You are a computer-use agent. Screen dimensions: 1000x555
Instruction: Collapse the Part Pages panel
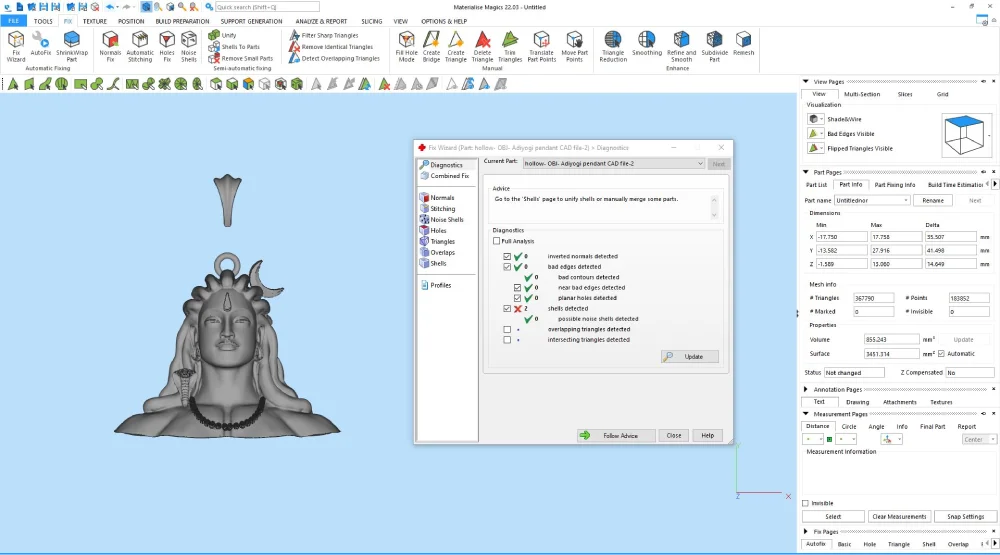(x=805, y=172)
